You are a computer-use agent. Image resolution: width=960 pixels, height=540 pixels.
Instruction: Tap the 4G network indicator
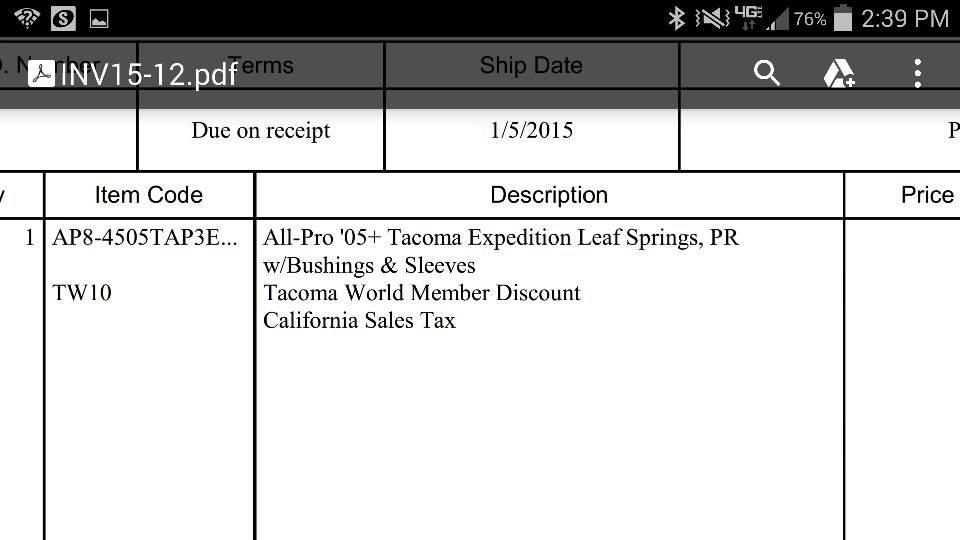coord(748,18)
